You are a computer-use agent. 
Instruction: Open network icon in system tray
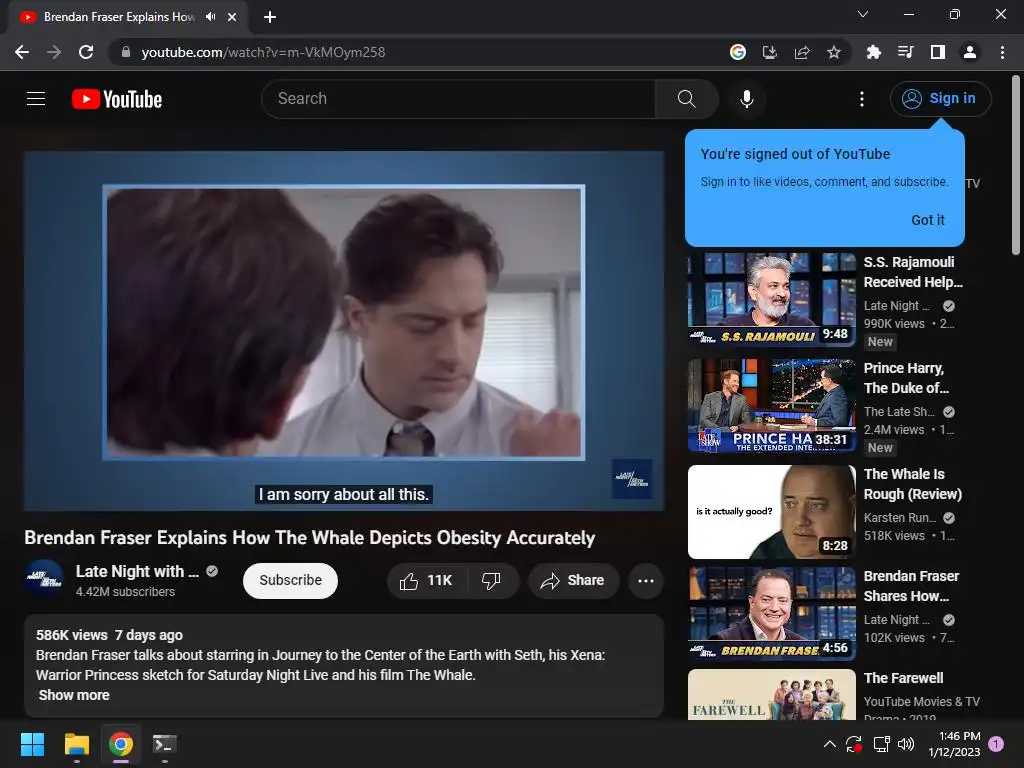tap(881, 744)
